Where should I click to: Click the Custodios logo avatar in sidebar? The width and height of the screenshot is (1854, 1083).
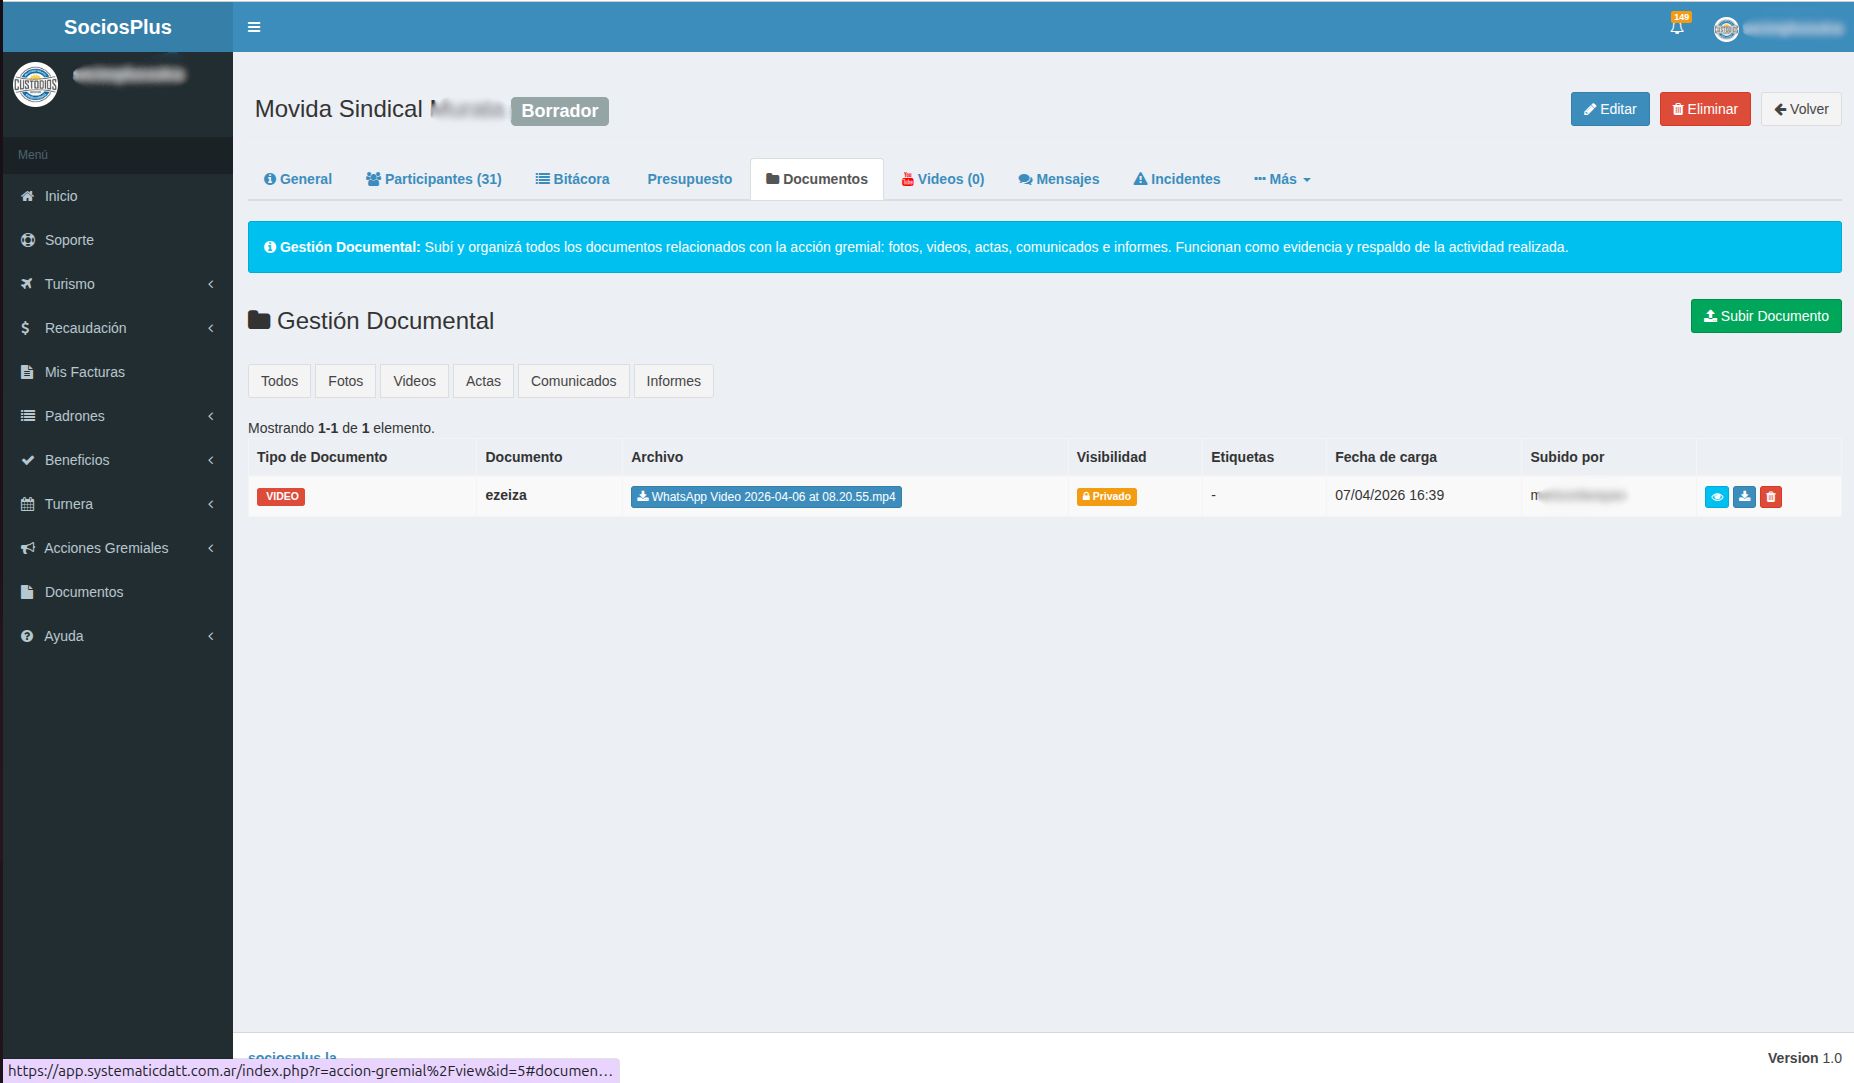coord(35,85)
